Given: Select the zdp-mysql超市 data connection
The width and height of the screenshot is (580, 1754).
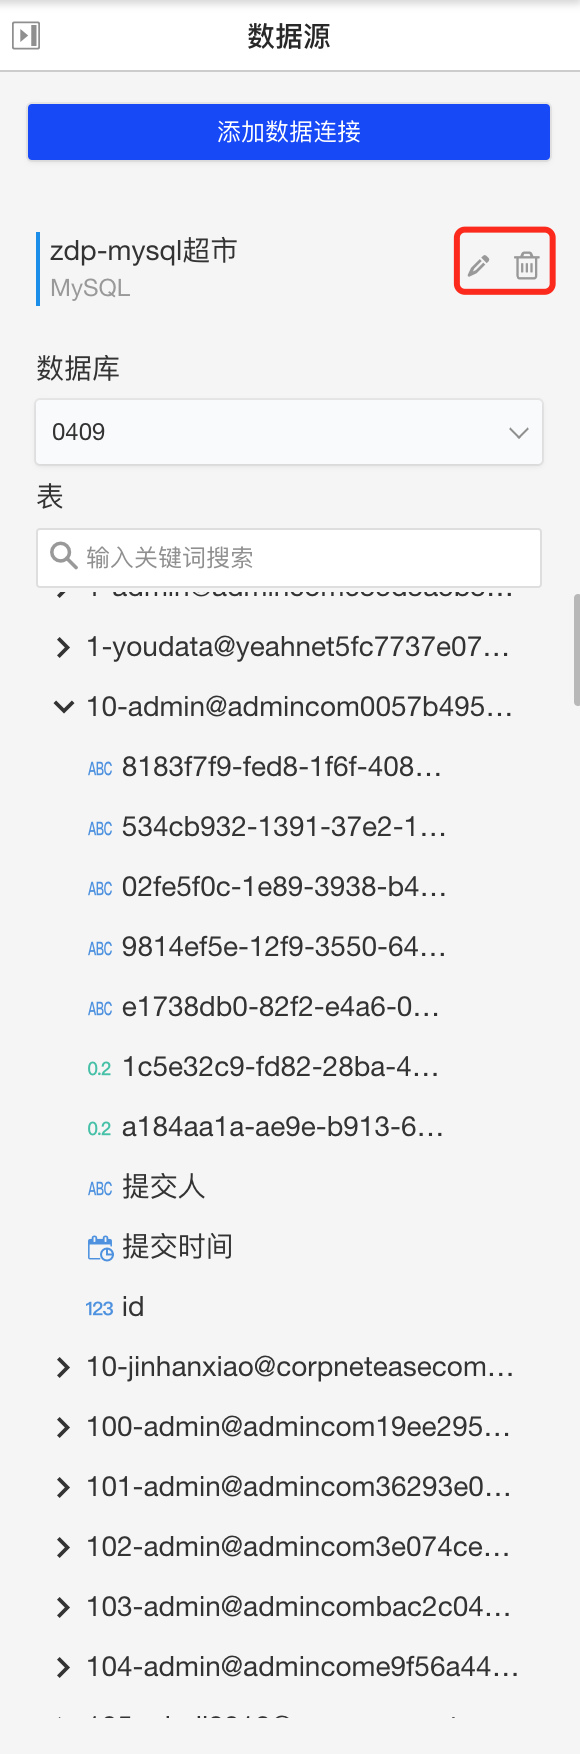Looking at the screenshot, I should tap(144, 267).
